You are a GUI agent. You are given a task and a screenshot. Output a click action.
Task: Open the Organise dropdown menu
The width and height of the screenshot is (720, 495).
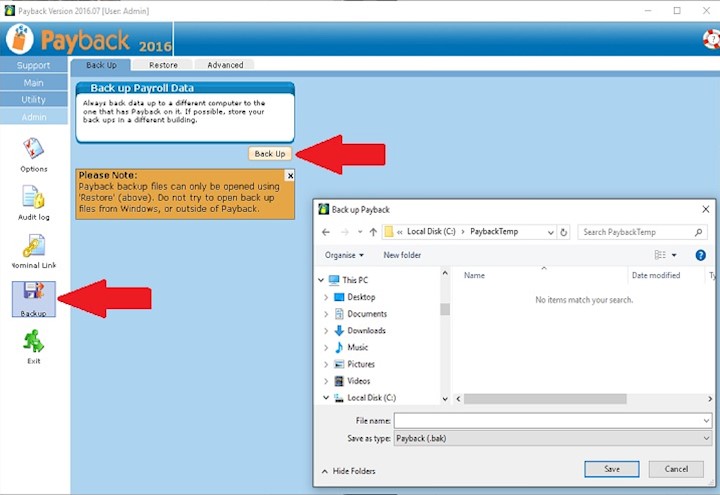(345, 255)
